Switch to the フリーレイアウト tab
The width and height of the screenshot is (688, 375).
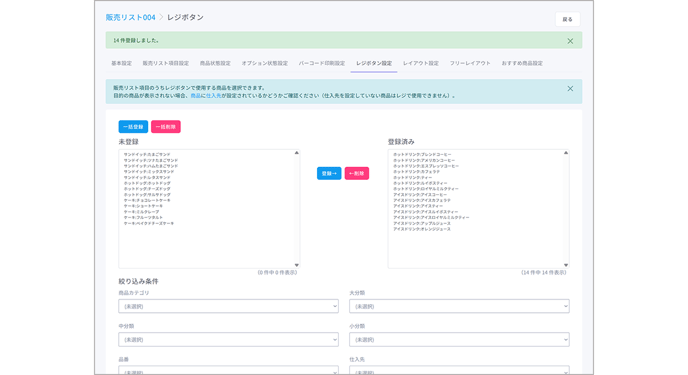click(470, 63)
